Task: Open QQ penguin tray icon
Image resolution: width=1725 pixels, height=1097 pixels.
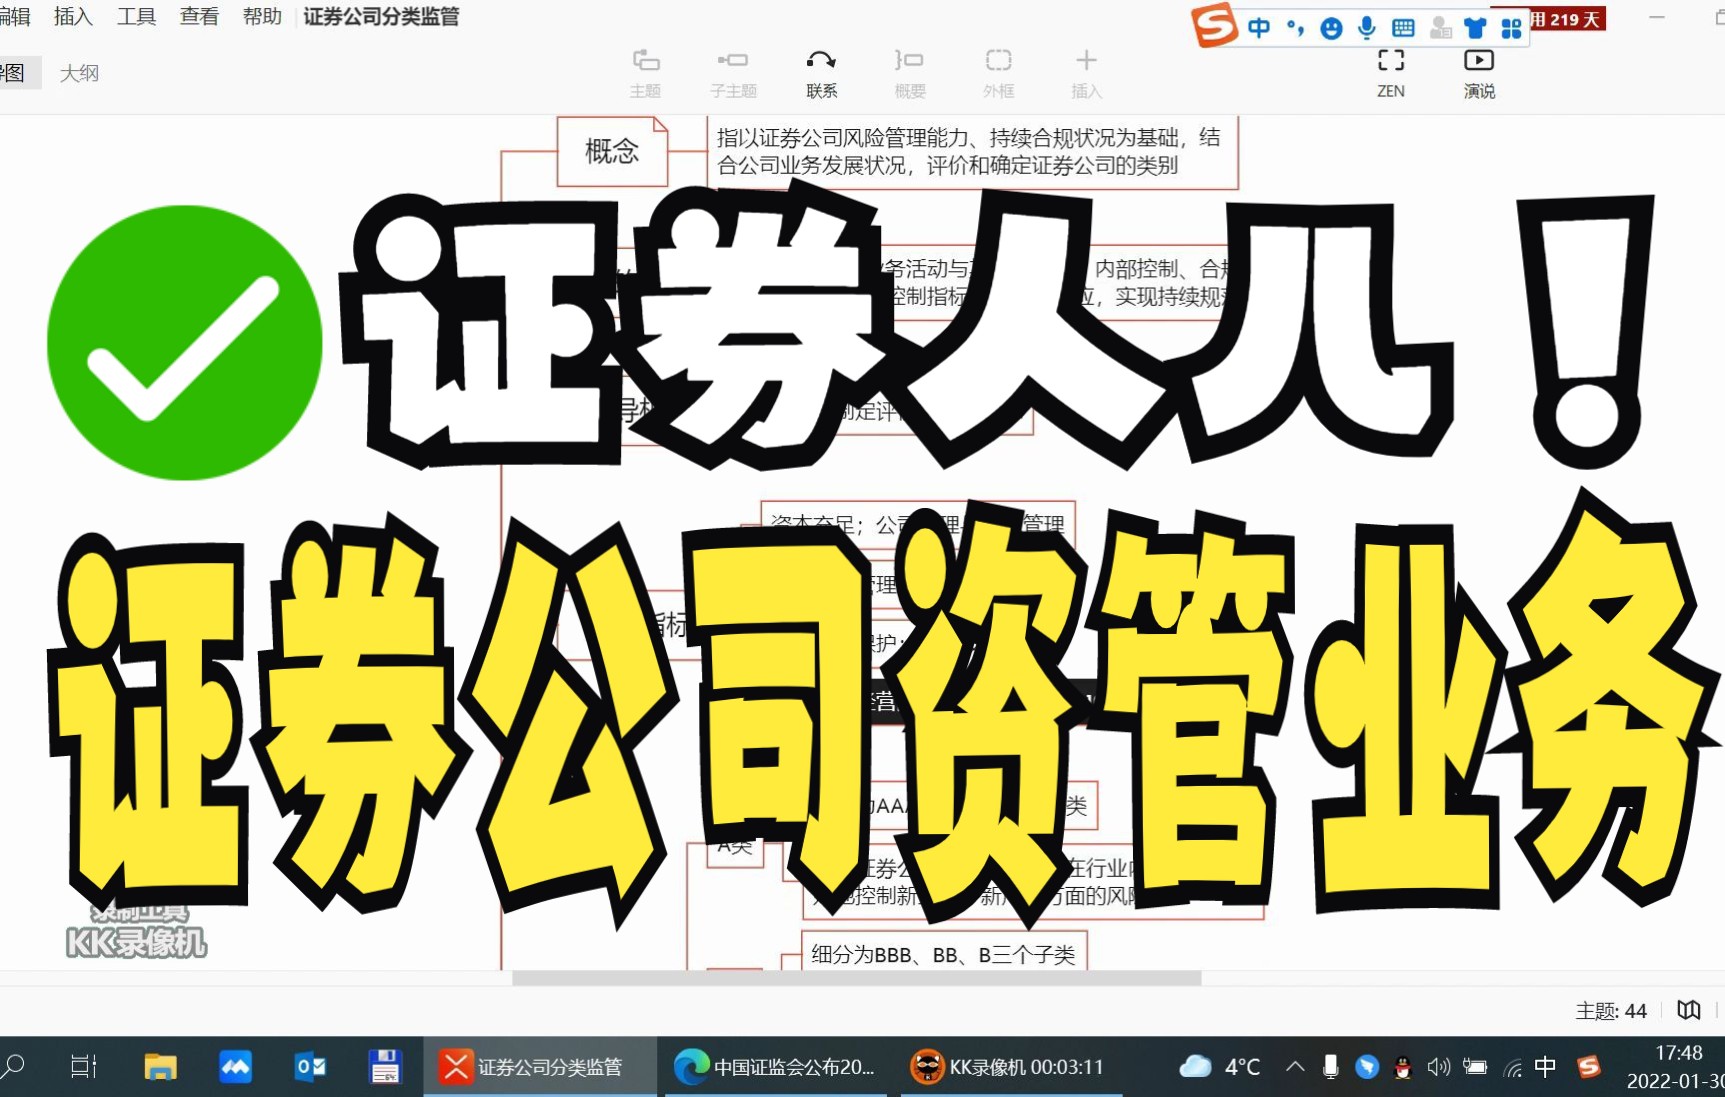Action: (1403, 1068)
